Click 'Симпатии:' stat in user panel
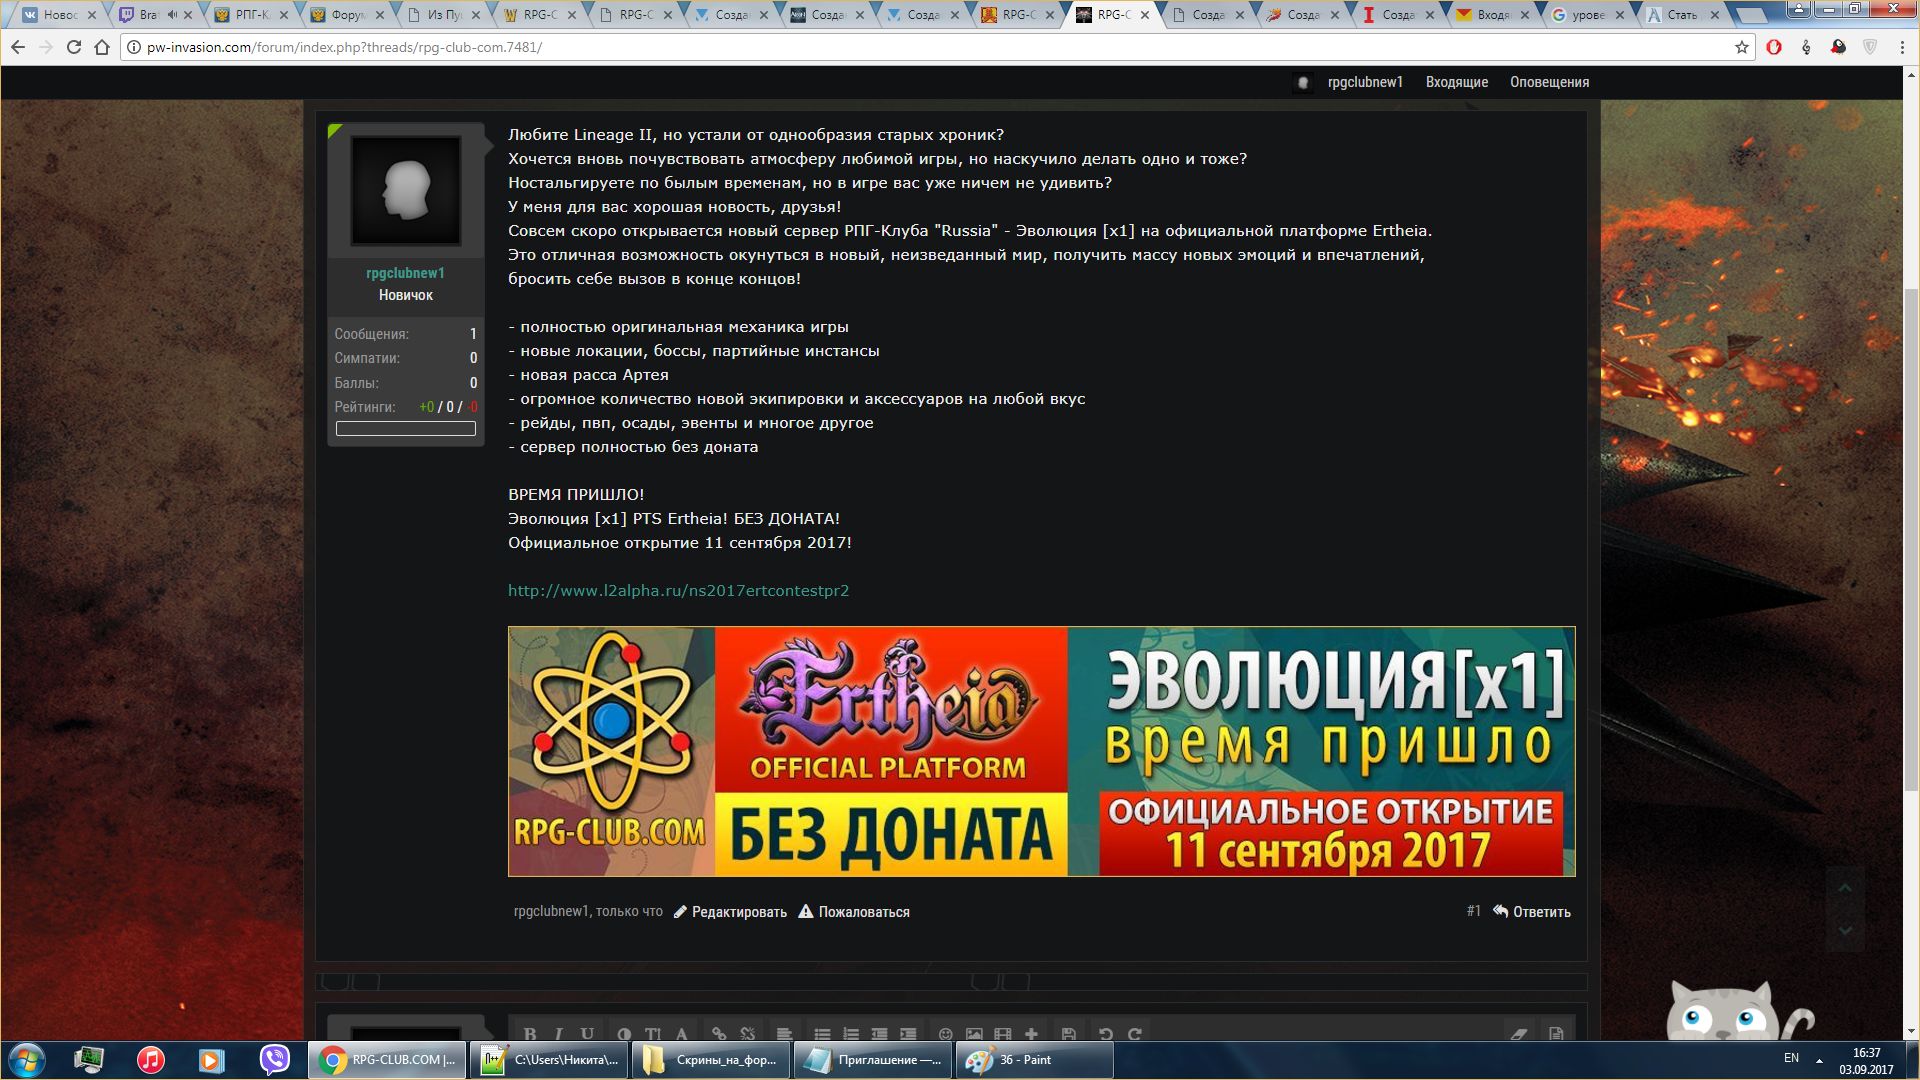1920x1080 pixels. click(x=367, y=358)
